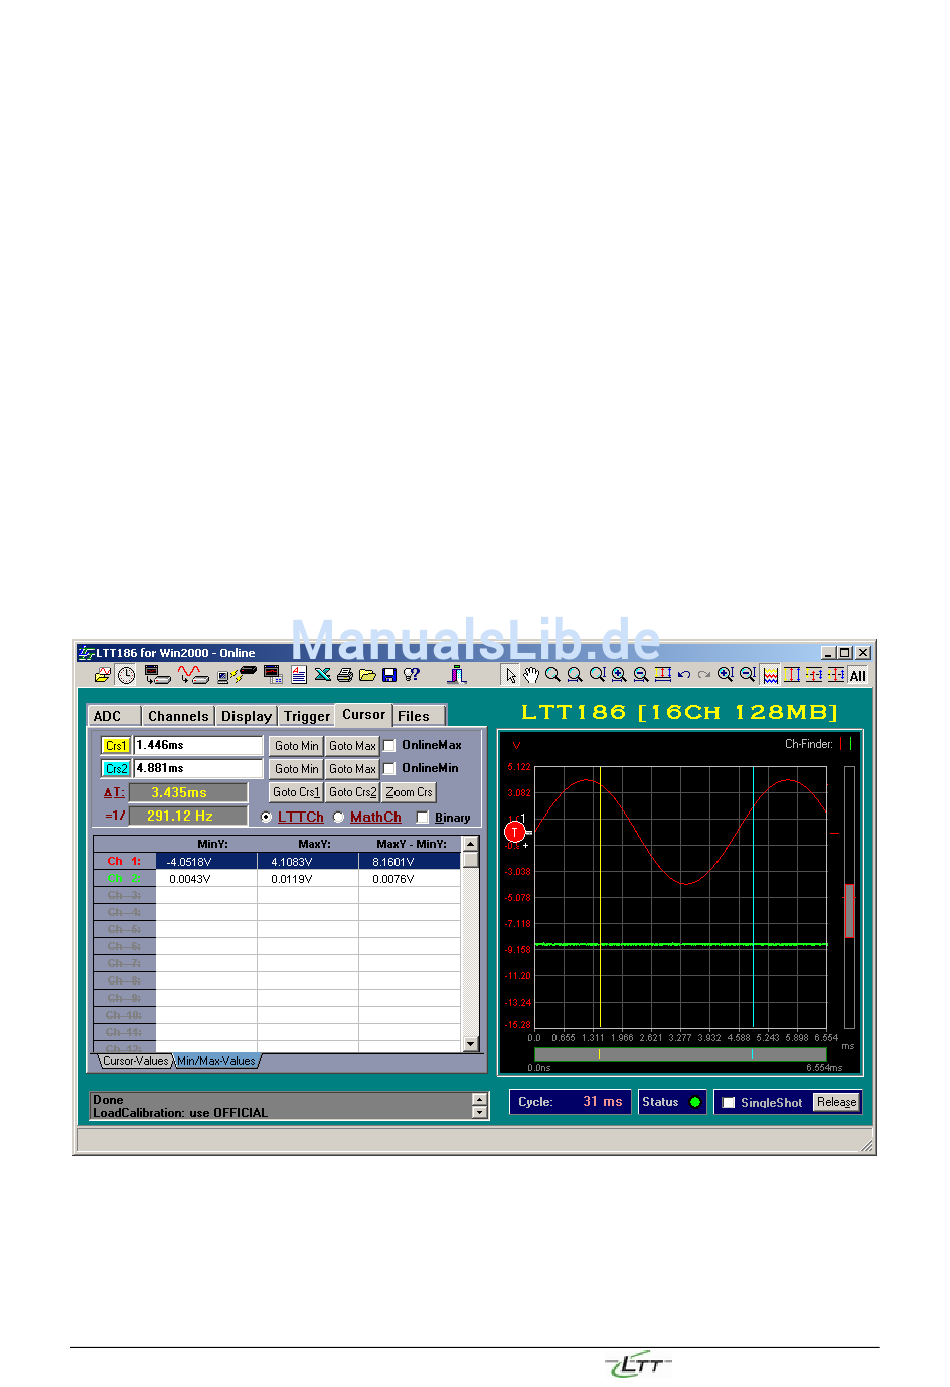Select the plain magnifier zoom tool
The height and width of the screenshot is (1387, 950).
click(x=553, y=676)
